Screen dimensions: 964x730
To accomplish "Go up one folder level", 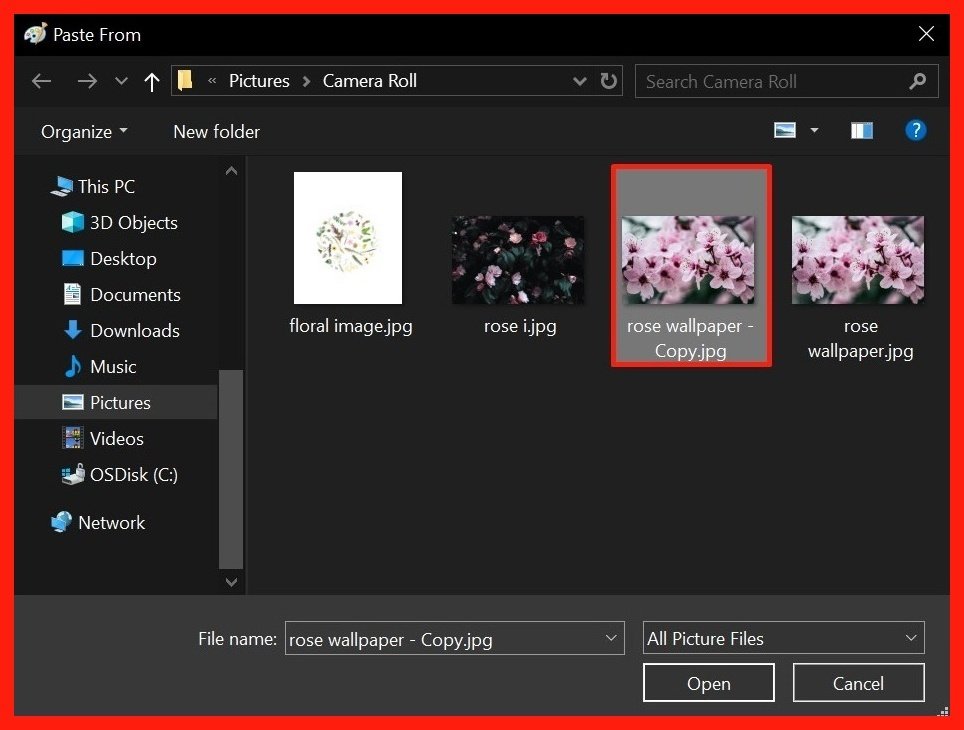I will [x=151, y=81].
